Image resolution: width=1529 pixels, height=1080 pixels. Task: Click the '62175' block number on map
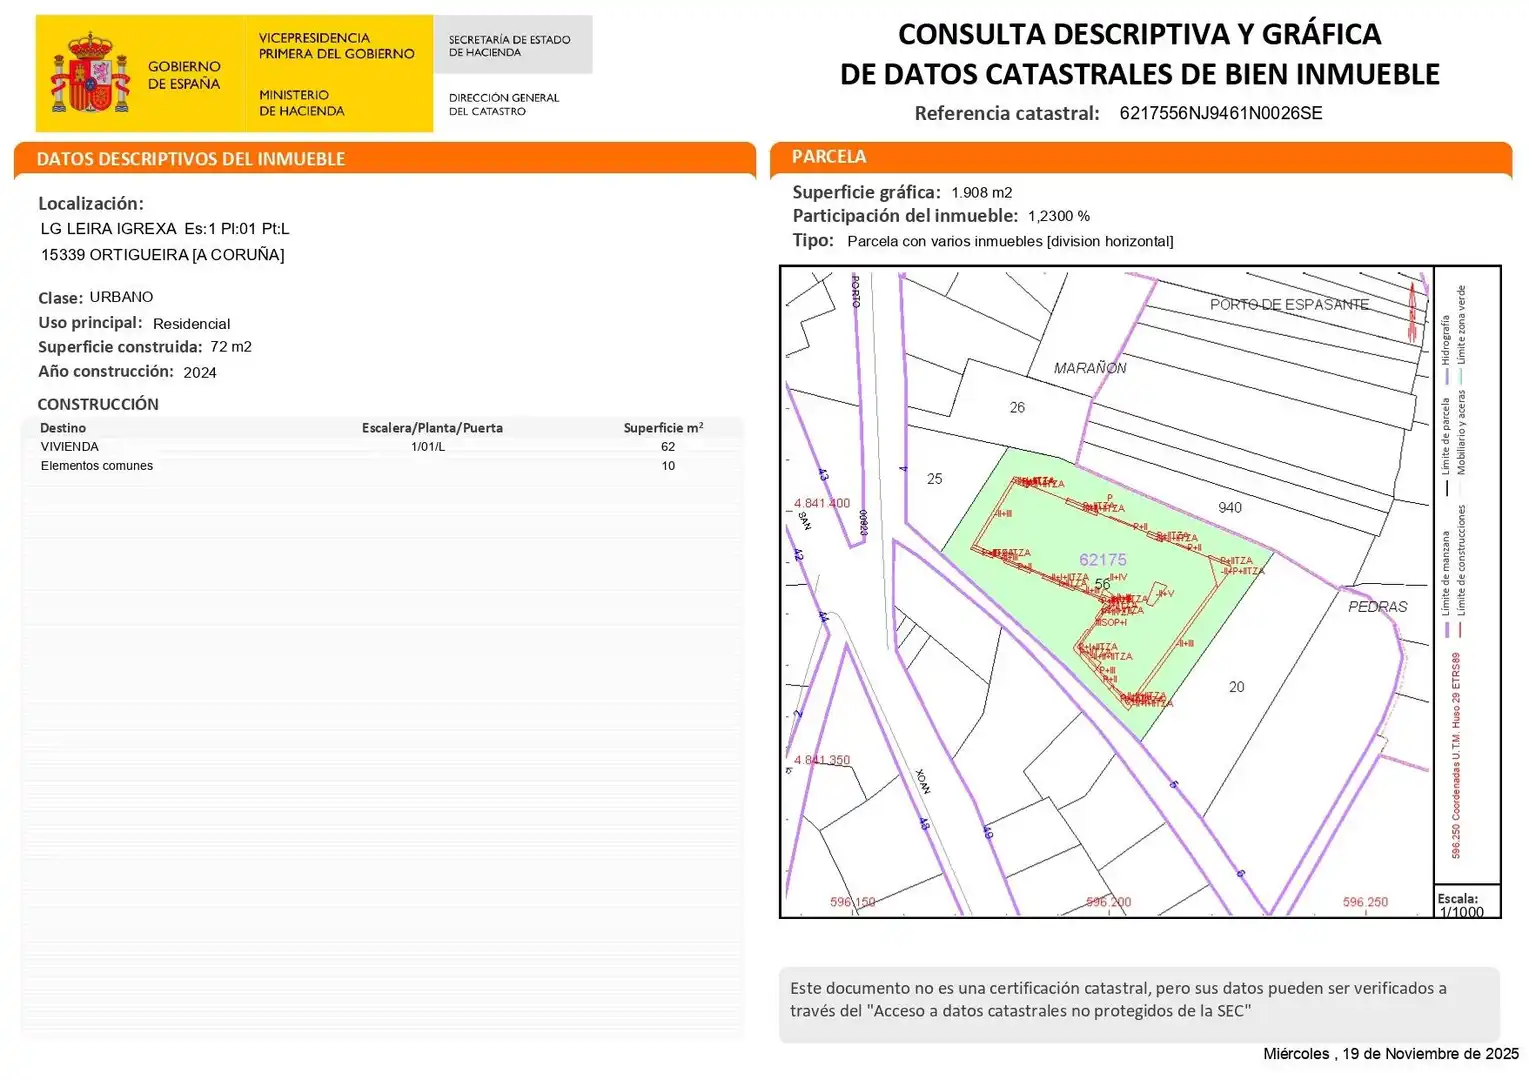[1103, 560]
